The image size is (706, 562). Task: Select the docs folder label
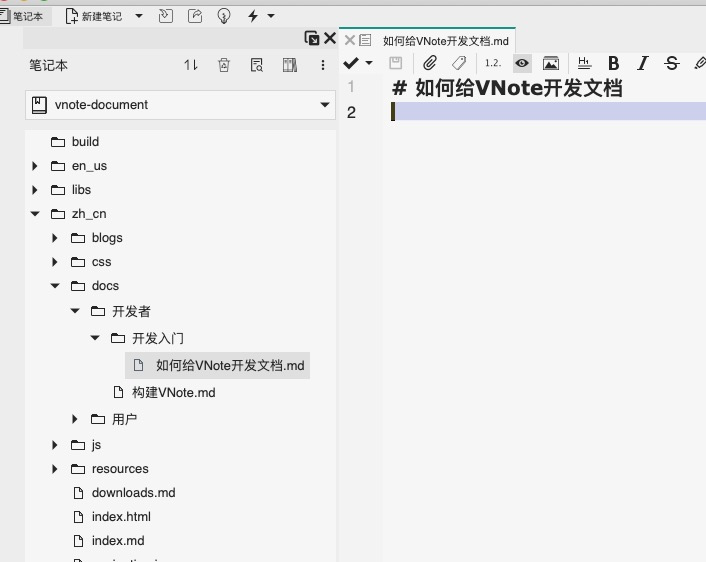coord(105,286)
